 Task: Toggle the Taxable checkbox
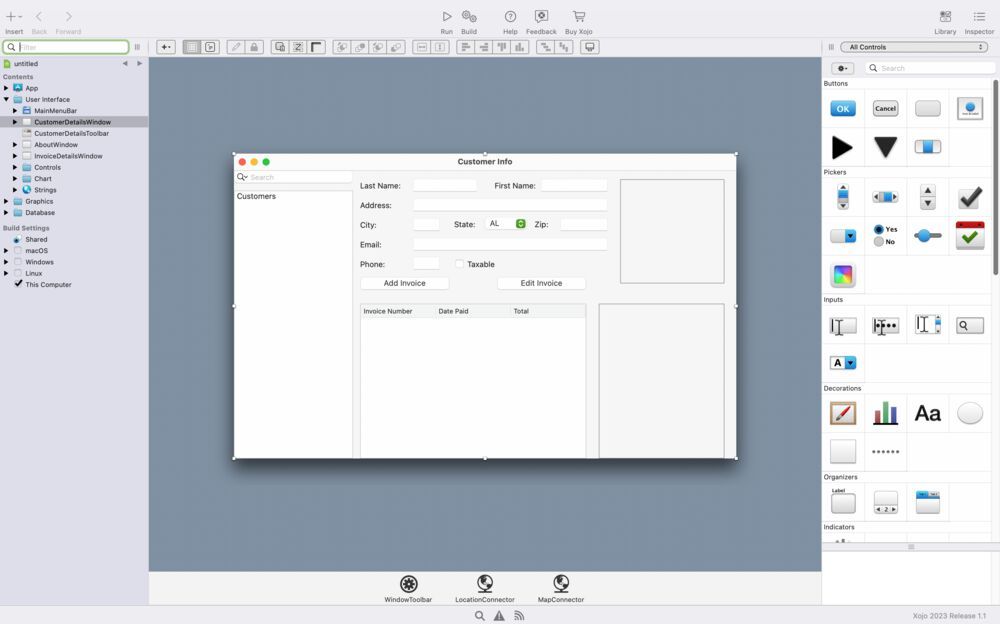coord(459,264)
